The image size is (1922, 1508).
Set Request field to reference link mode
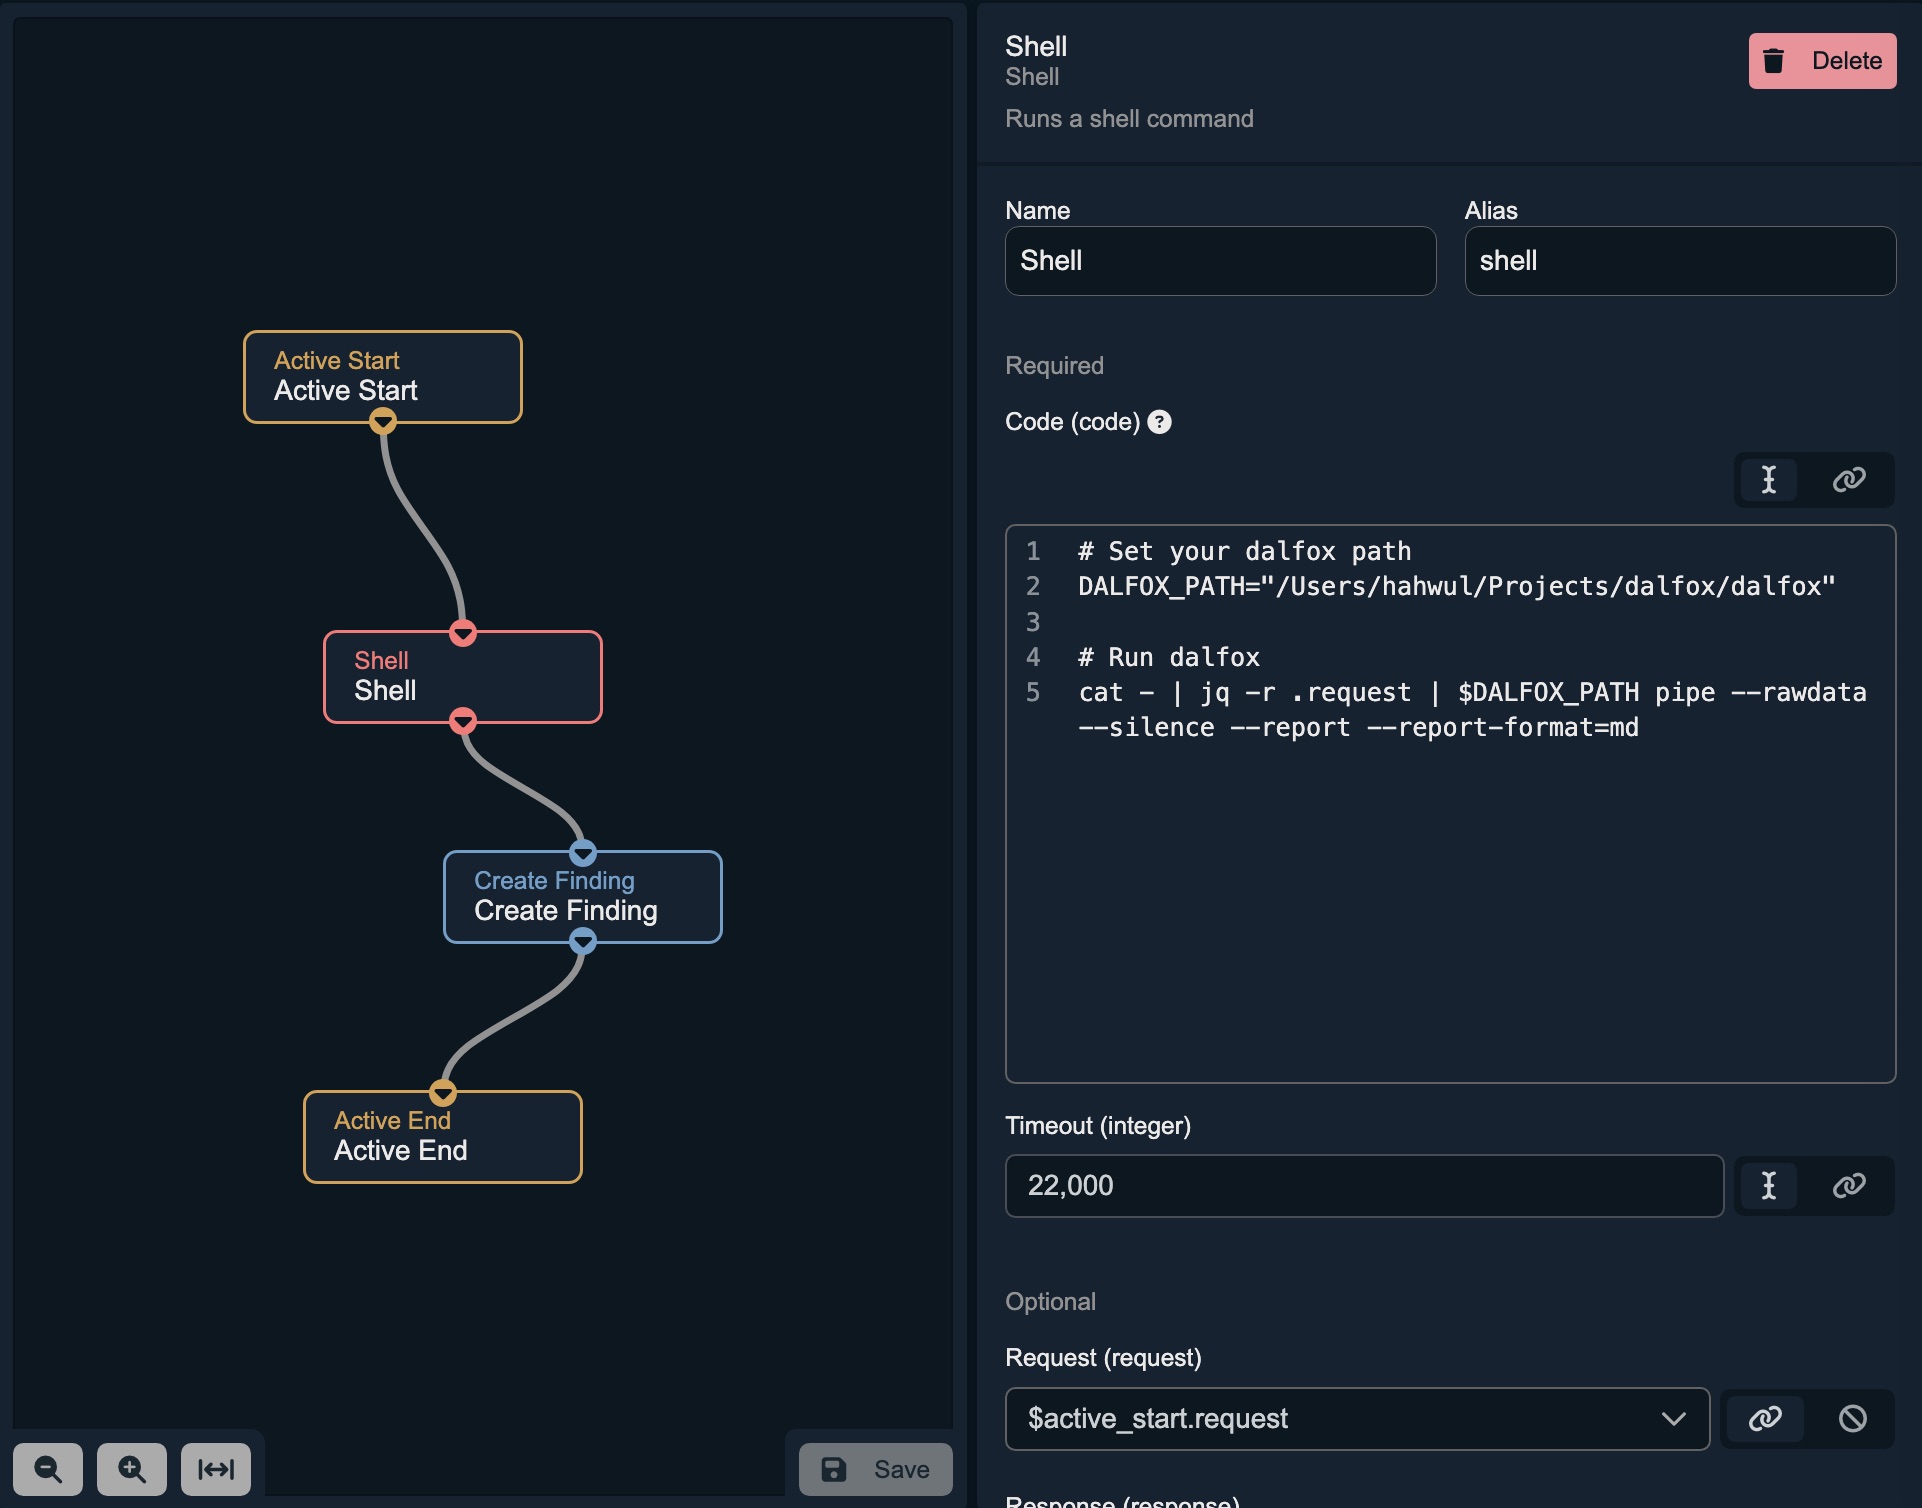[1765, 1419]
